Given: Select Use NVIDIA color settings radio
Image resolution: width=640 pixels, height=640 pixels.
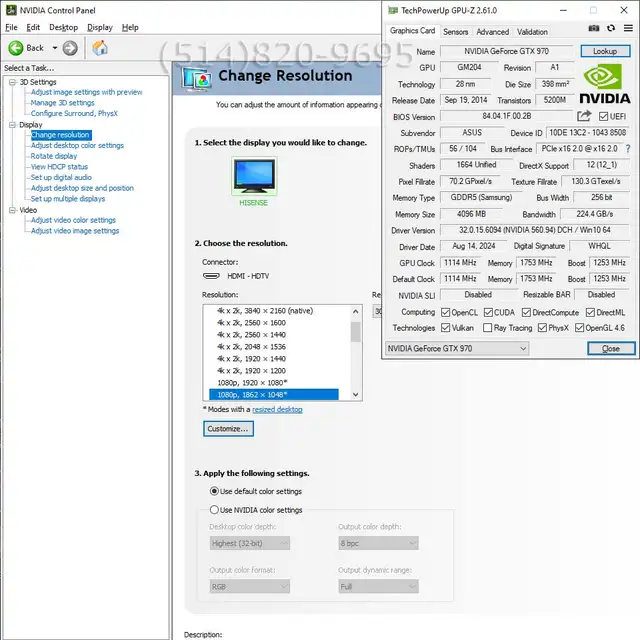Looking at the screenshot, I should point(214,509).
